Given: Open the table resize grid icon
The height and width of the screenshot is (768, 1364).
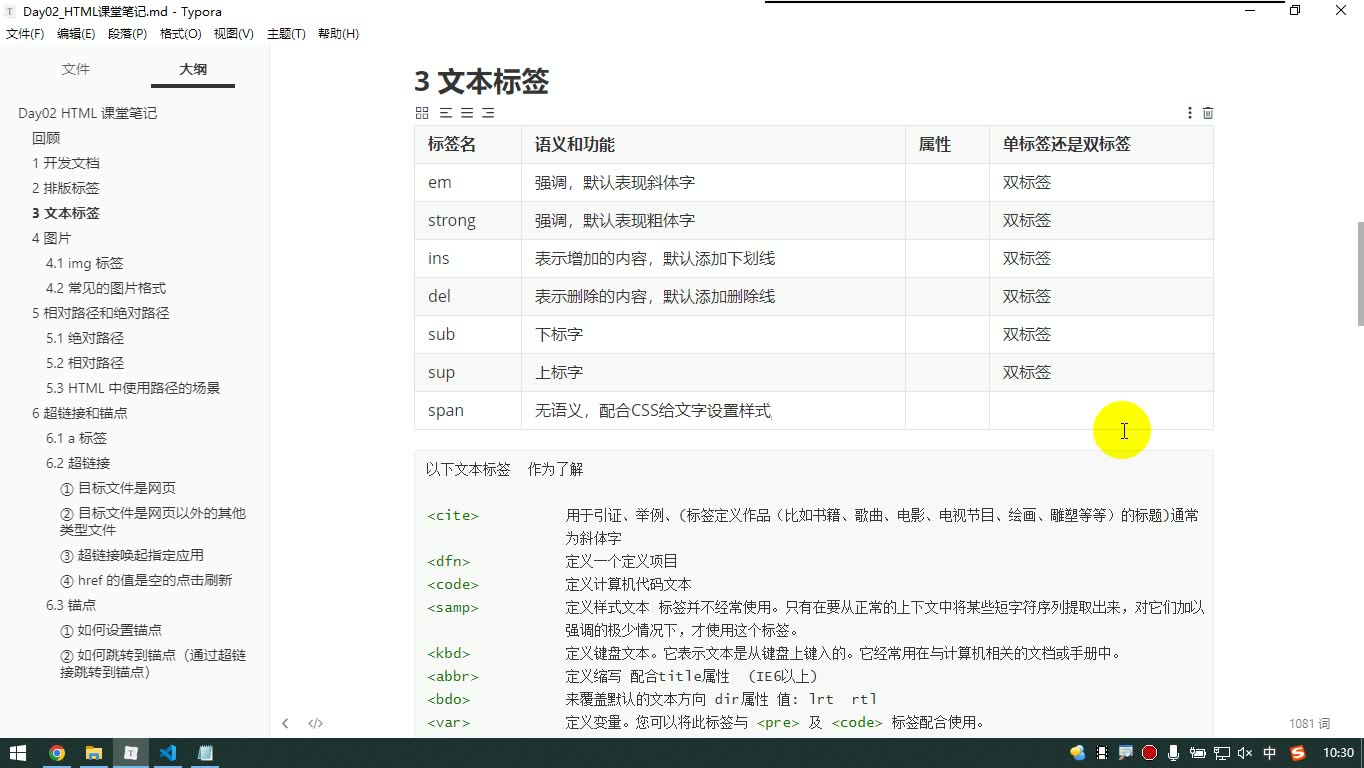Looking at the screenshot, I should point(422,113).
